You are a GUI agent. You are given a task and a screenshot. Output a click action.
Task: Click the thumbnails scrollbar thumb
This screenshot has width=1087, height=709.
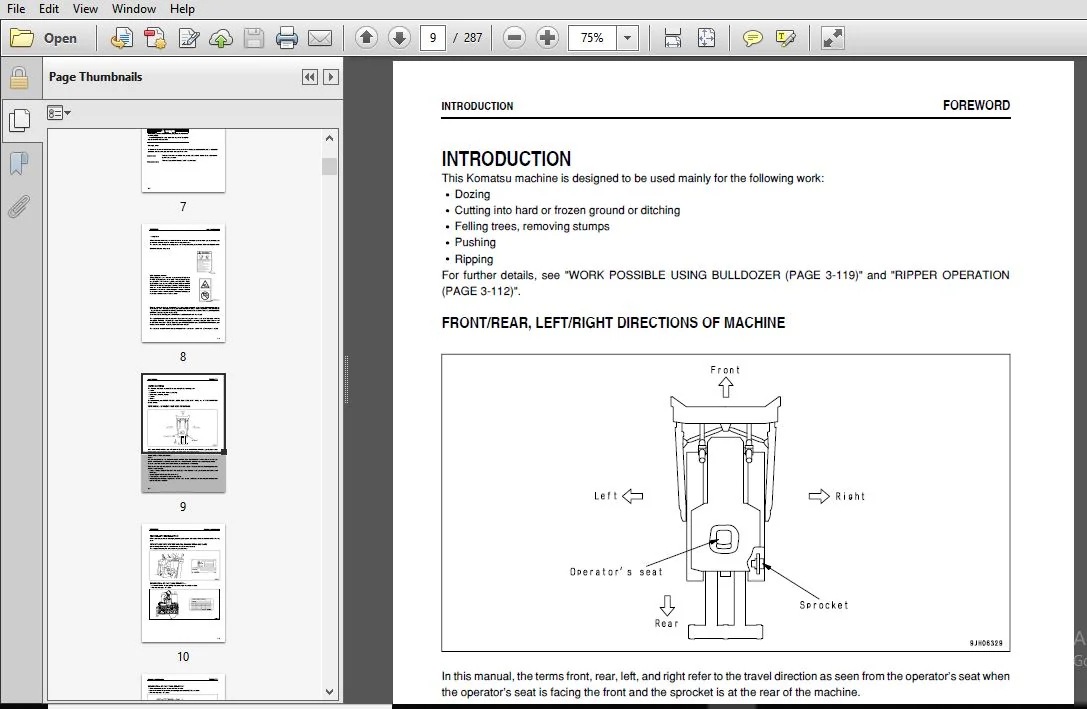point(329,166)
